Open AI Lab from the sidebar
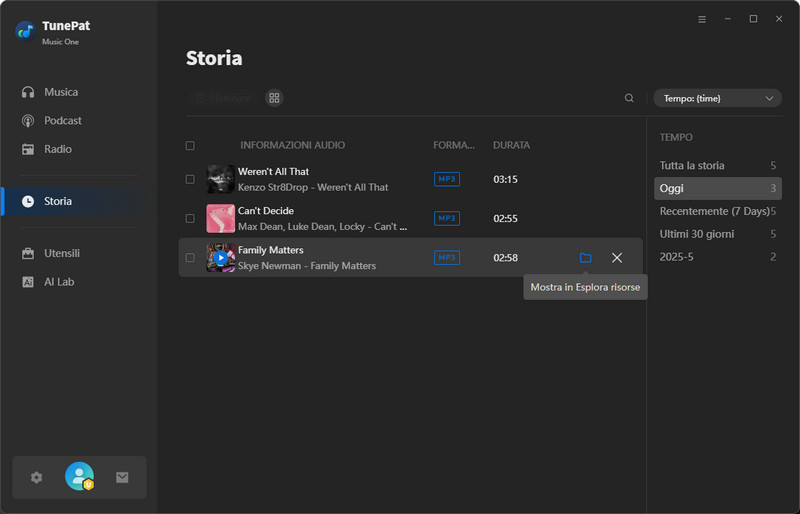 pos(58,282)
